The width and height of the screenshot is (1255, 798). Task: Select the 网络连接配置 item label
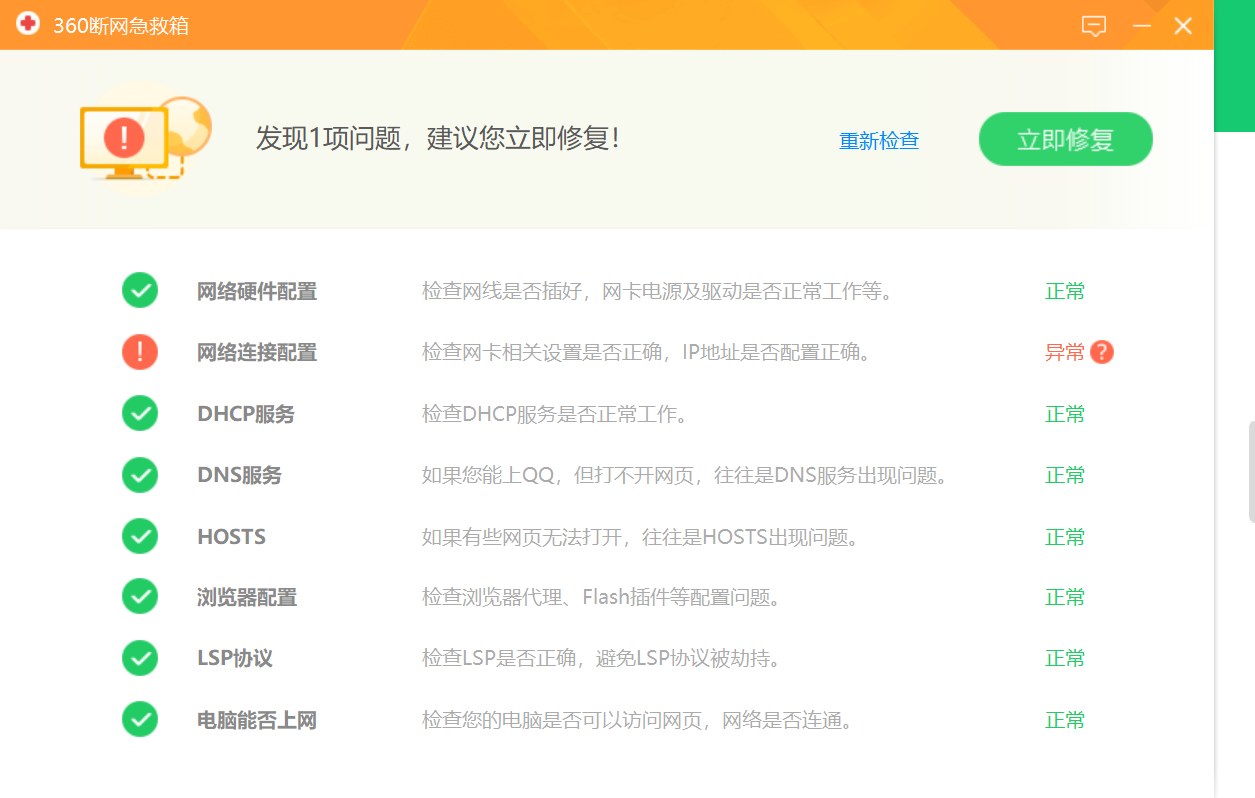click(257, 353)
